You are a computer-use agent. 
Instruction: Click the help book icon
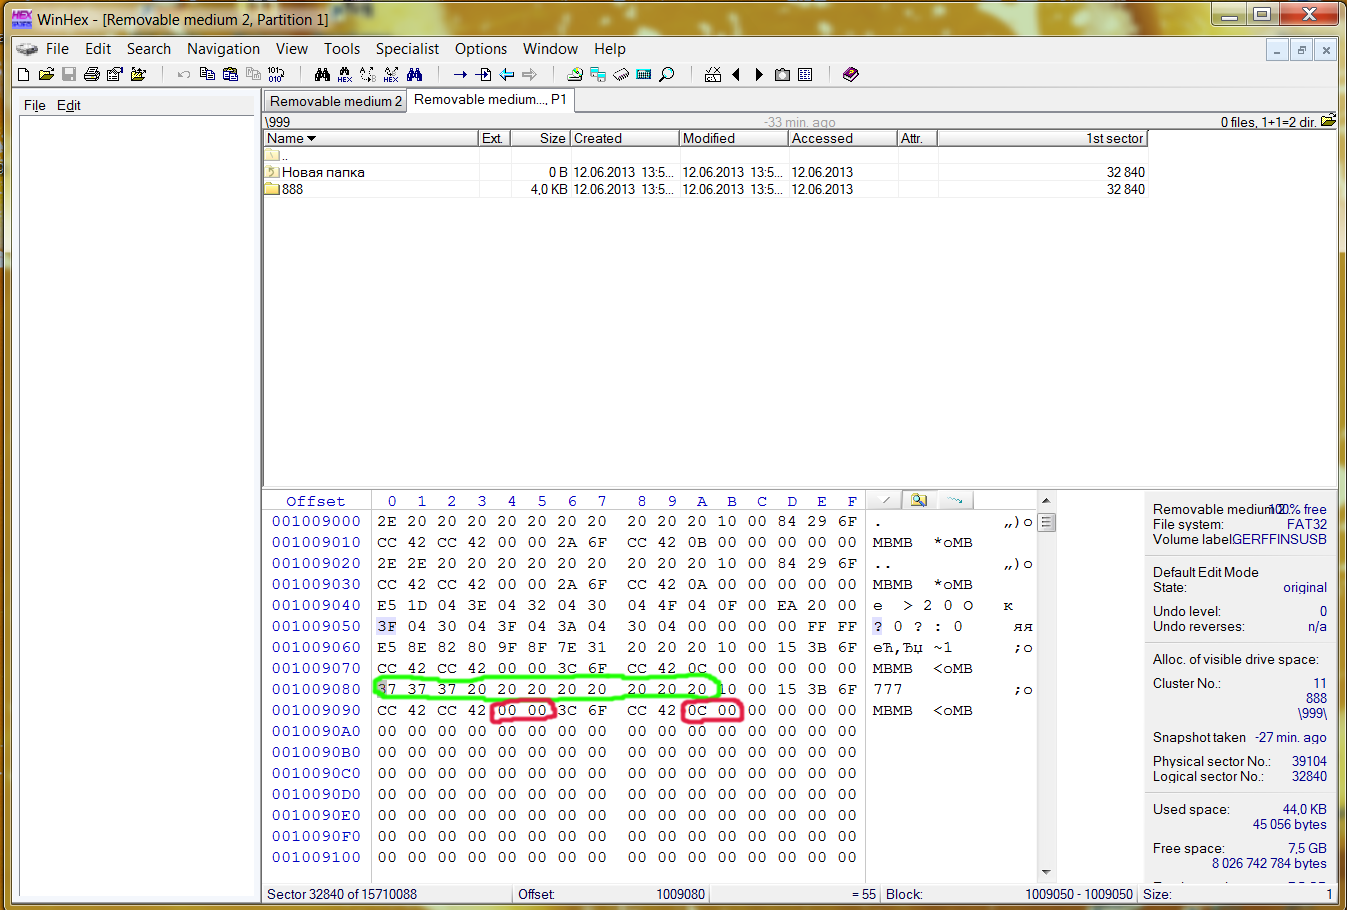click(x=851, y=74)
